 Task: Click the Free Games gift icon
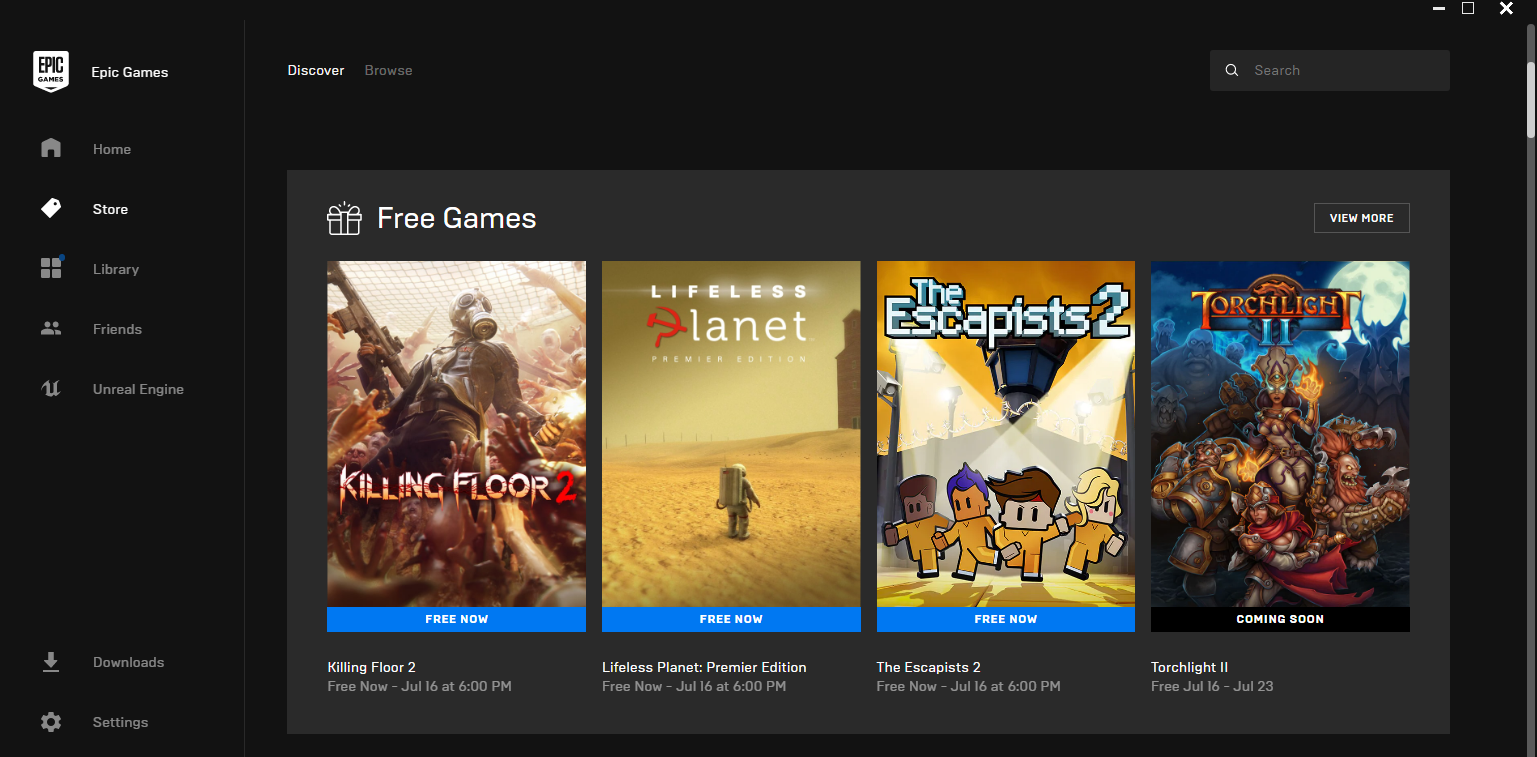tap(344, 218)
